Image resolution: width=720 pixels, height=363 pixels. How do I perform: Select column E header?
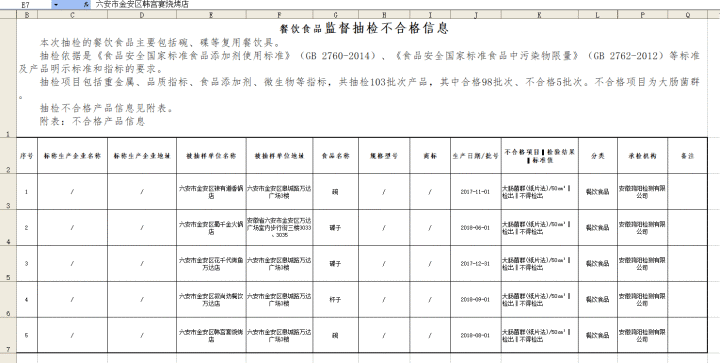211,15
